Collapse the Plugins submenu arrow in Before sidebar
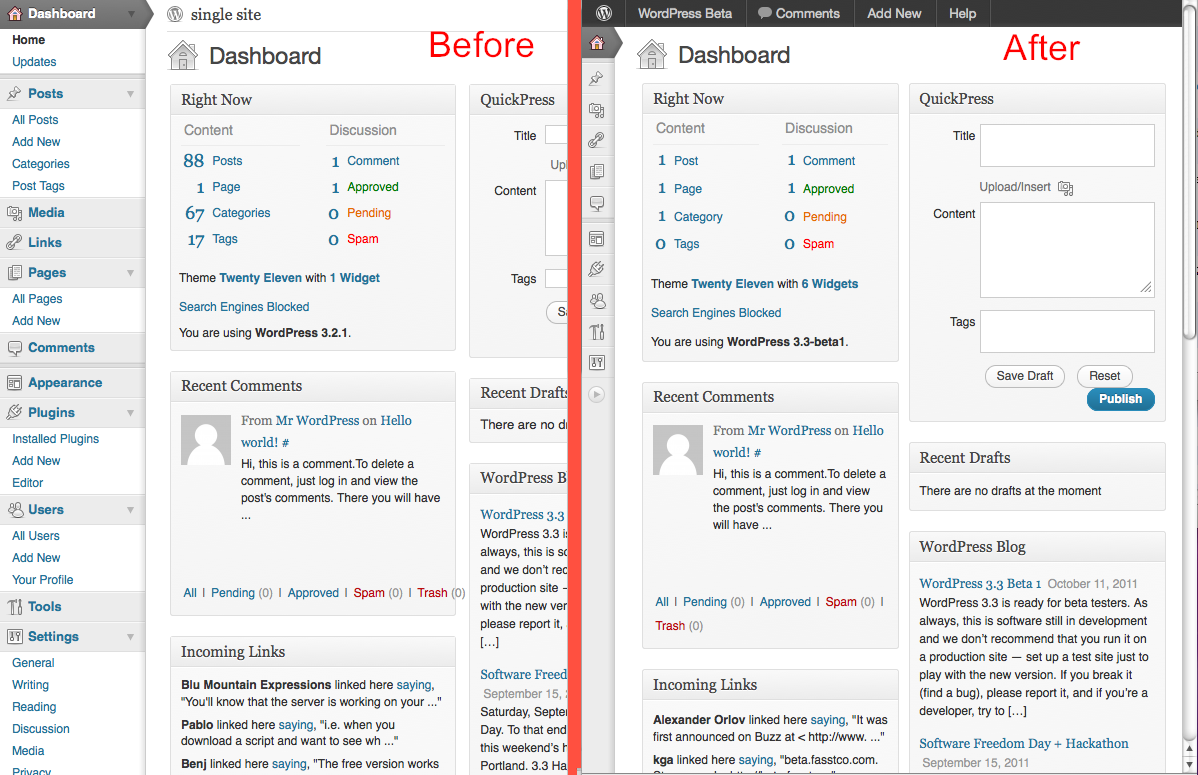This screenshot has height=775, width=1198. pyautogui.click(x=131, y=413)
